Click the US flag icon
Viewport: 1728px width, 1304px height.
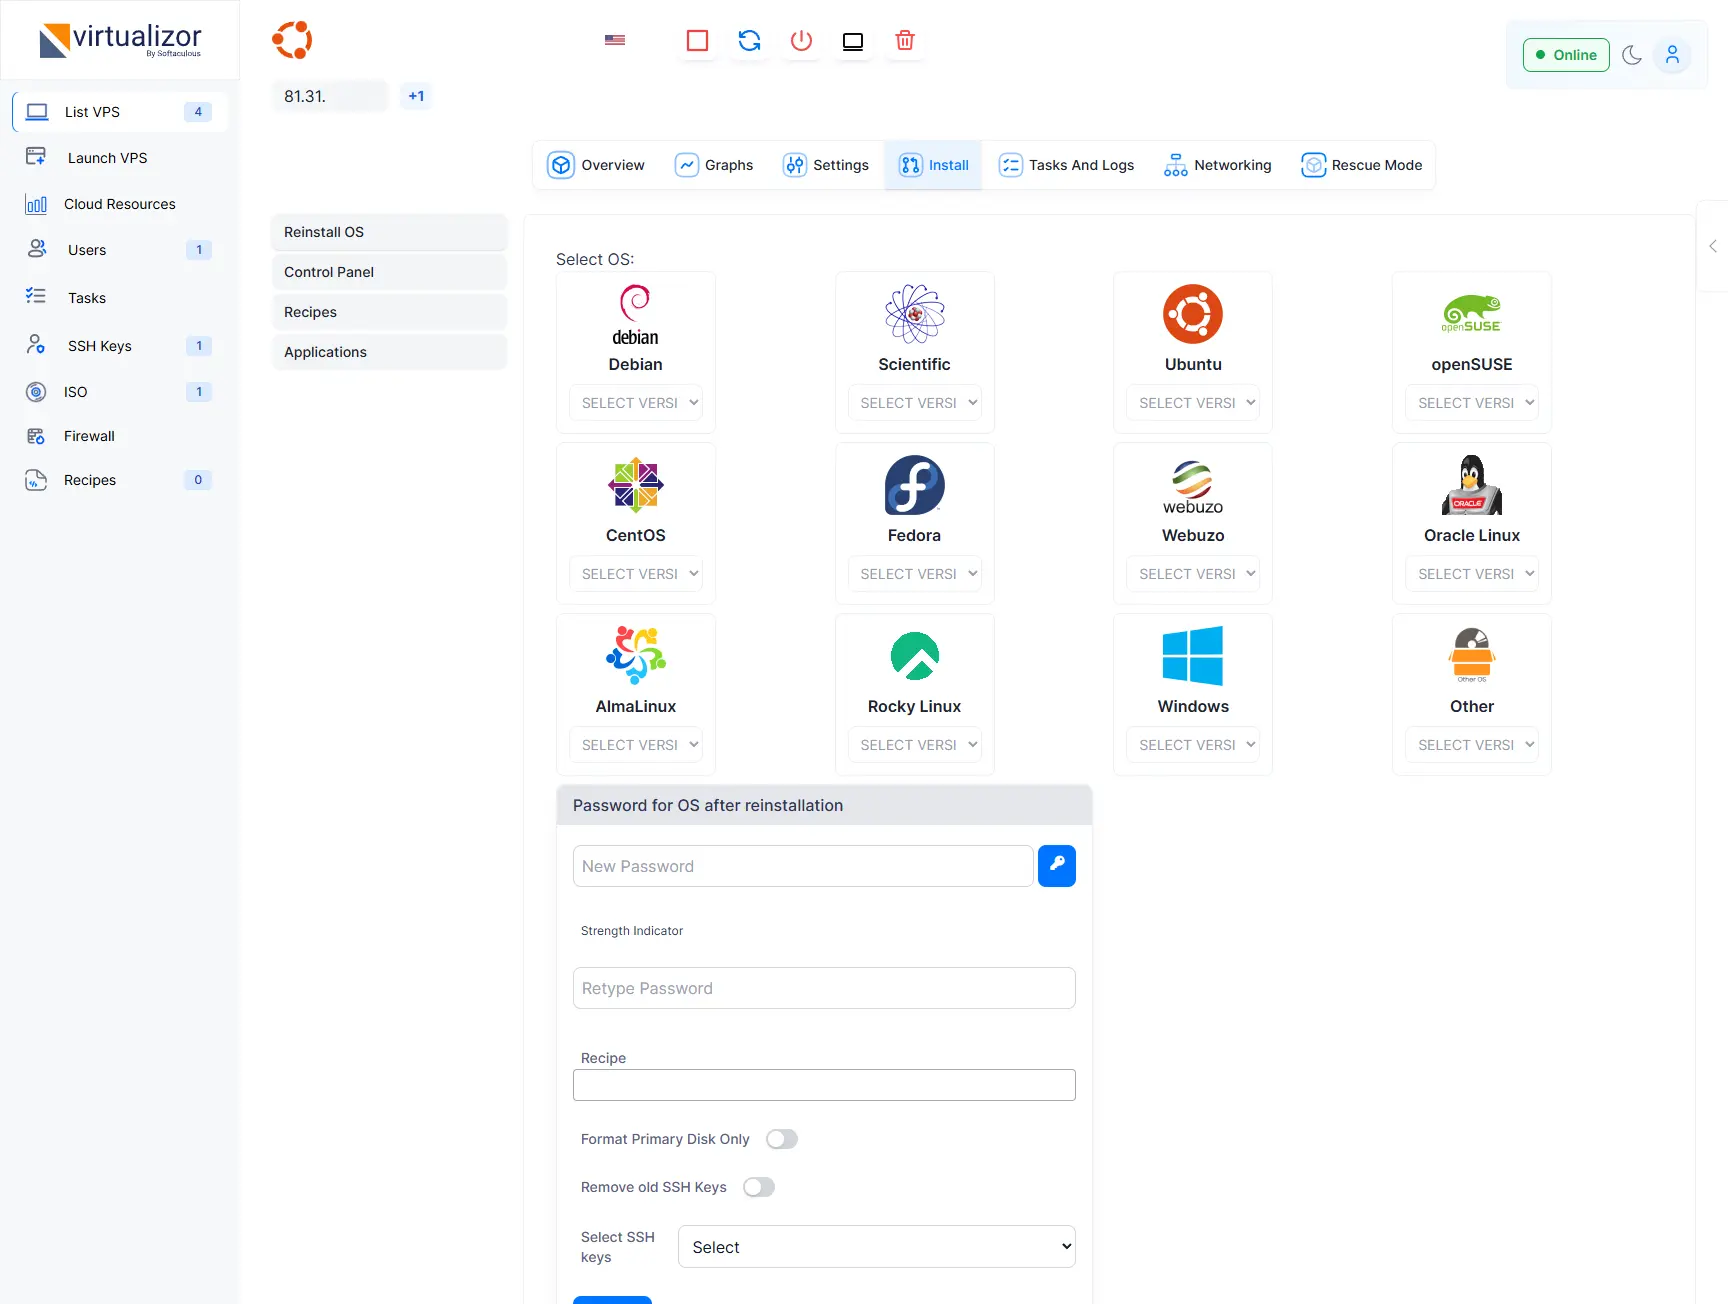tap(615, 40)
